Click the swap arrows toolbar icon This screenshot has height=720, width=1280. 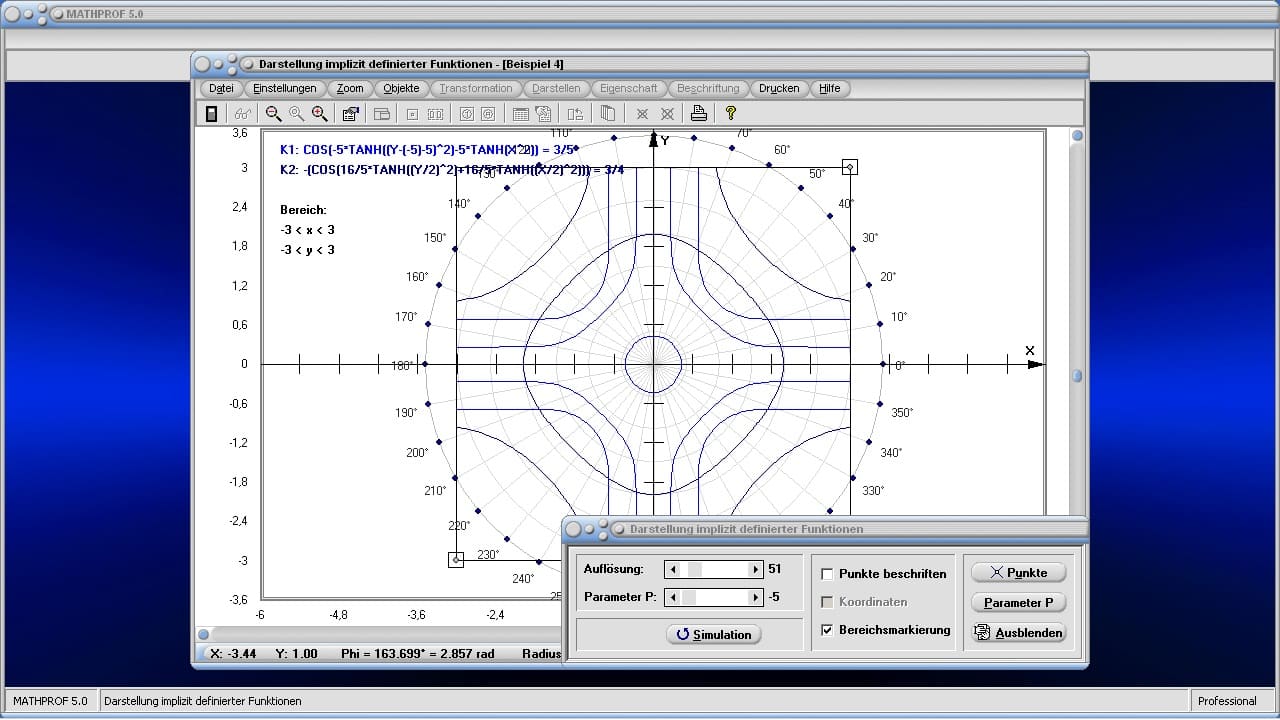(575, 114)
